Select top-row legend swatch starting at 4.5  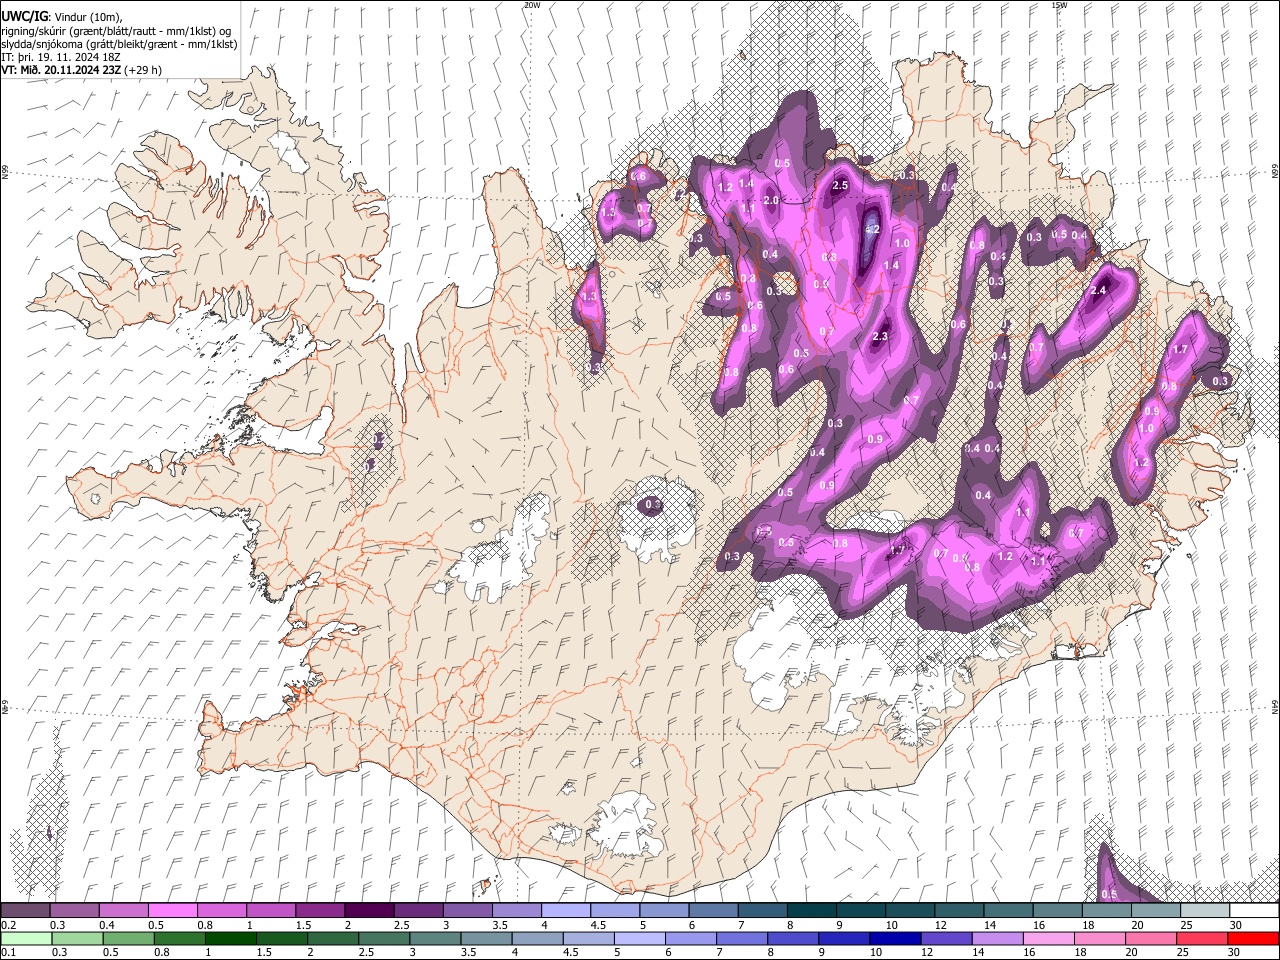[614, 911]
